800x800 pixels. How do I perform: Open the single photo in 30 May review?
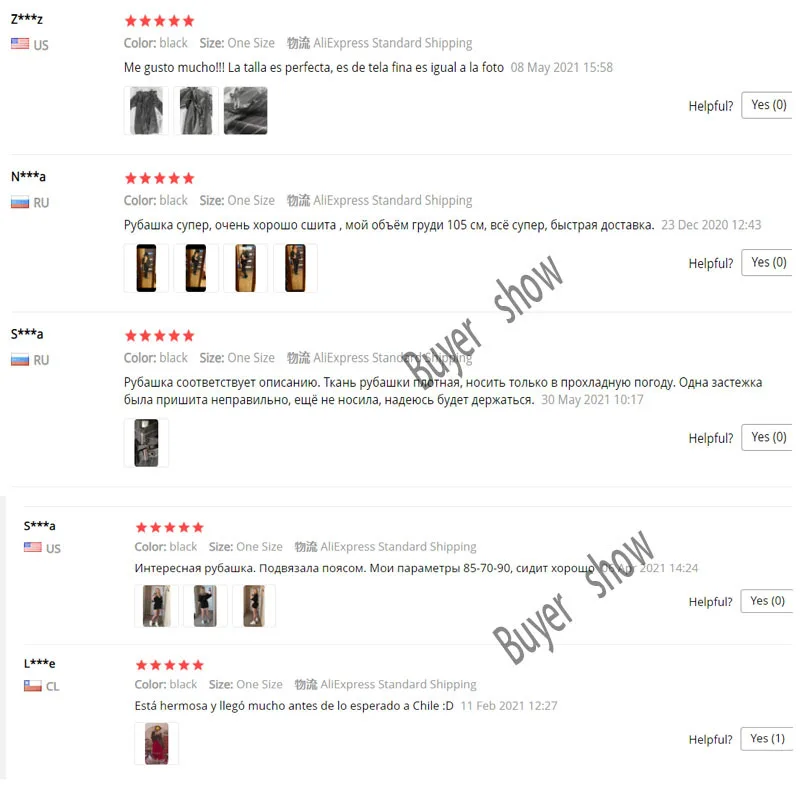coord(146,443)
